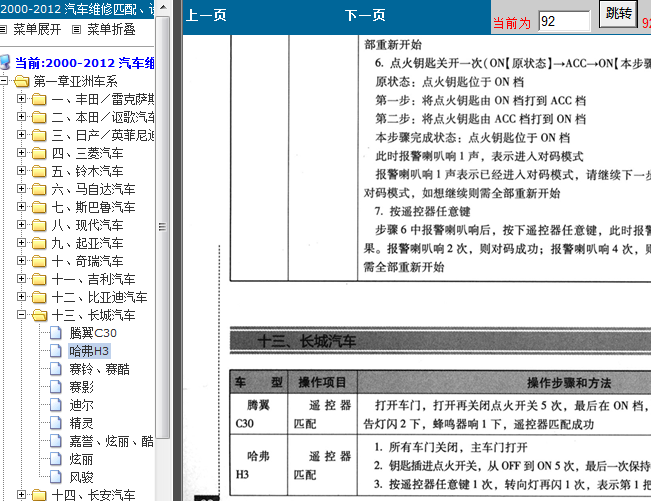Click the folder icon of 十四、长安汽车
Image resolution: width=651 pixels, height=501 pixels.
tap(39, 495)
